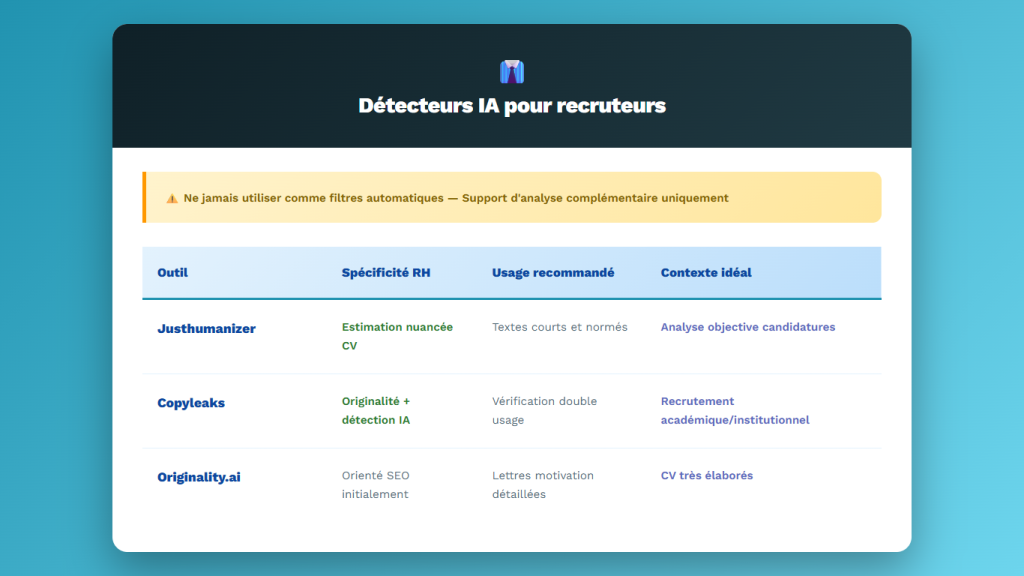
Task: Select the "Spécificité RH" column header
Action: pos(386,272)
